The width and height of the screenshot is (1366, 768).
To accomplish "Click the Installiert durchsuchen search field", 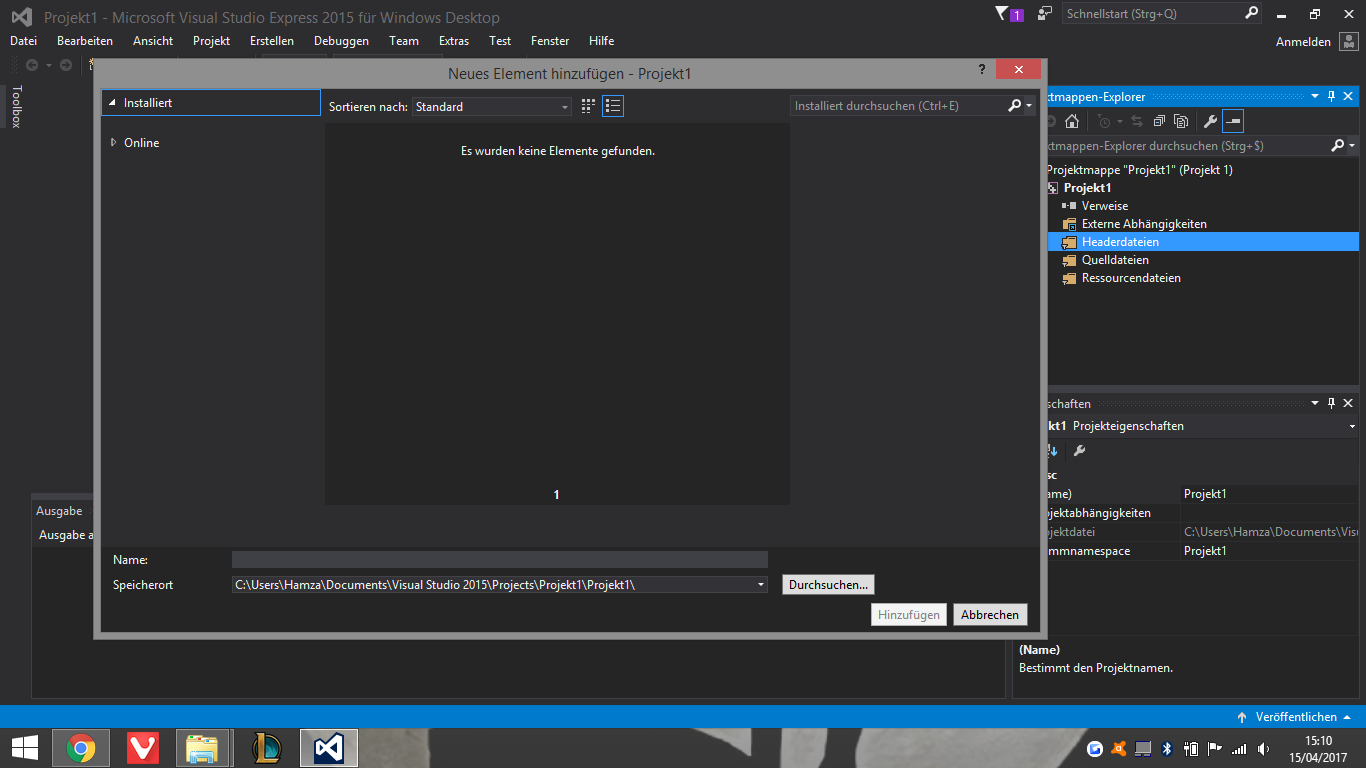I will click(x=897, y=105).
